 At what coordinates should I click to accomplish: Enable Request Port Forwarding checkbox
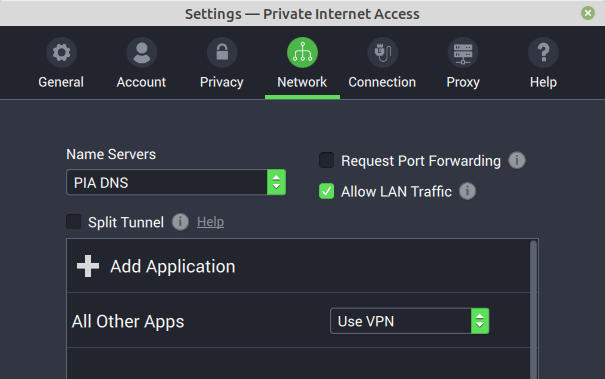tap(326, 160)
